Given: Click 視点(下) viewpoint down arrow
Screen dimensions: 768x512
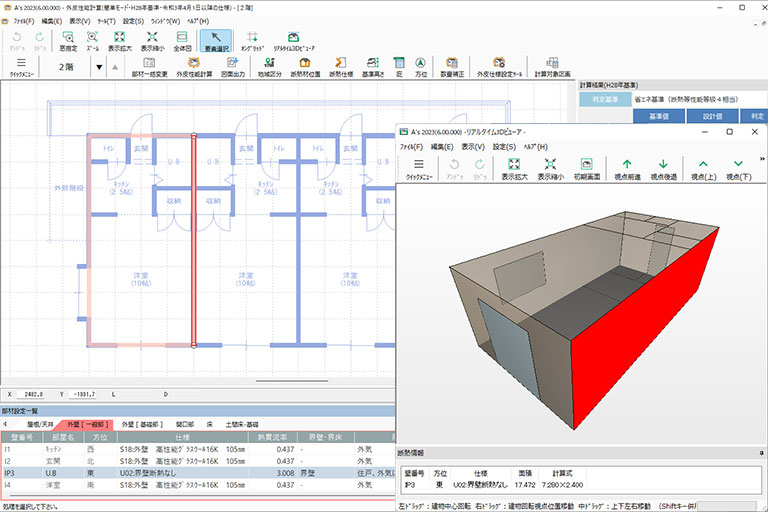Looking at the screenshot, I should coord(739,169).
